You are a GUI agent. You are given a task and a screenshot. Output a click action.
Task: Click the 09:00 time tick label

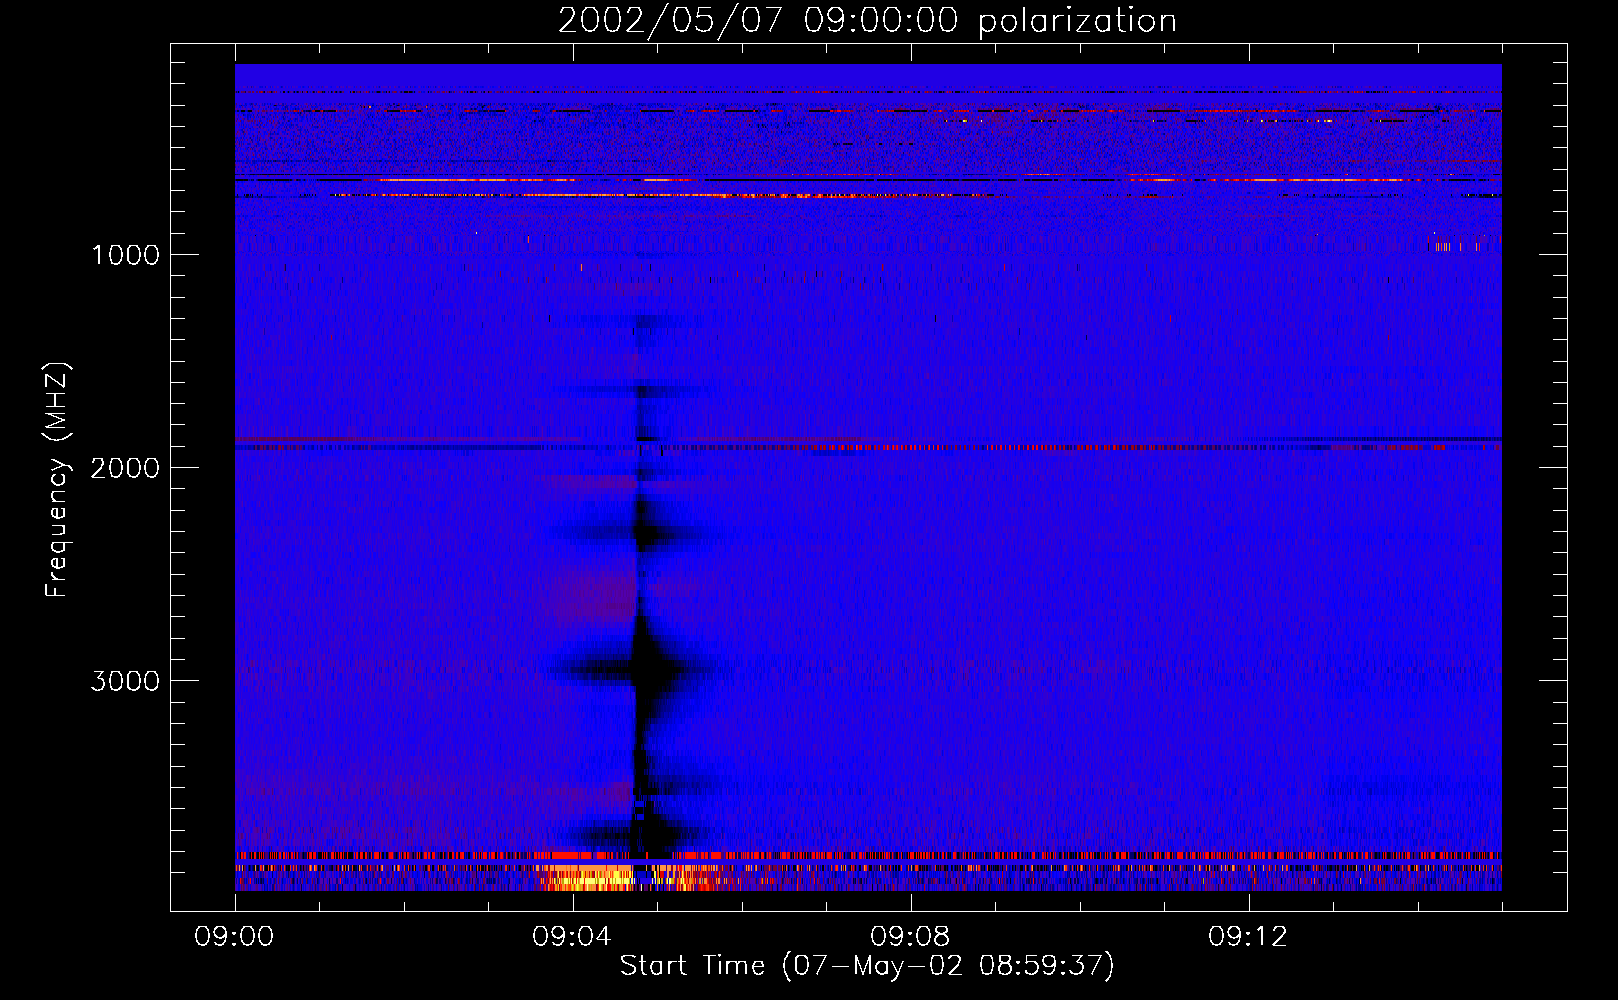pyautogui.click(x=234, y=937)
